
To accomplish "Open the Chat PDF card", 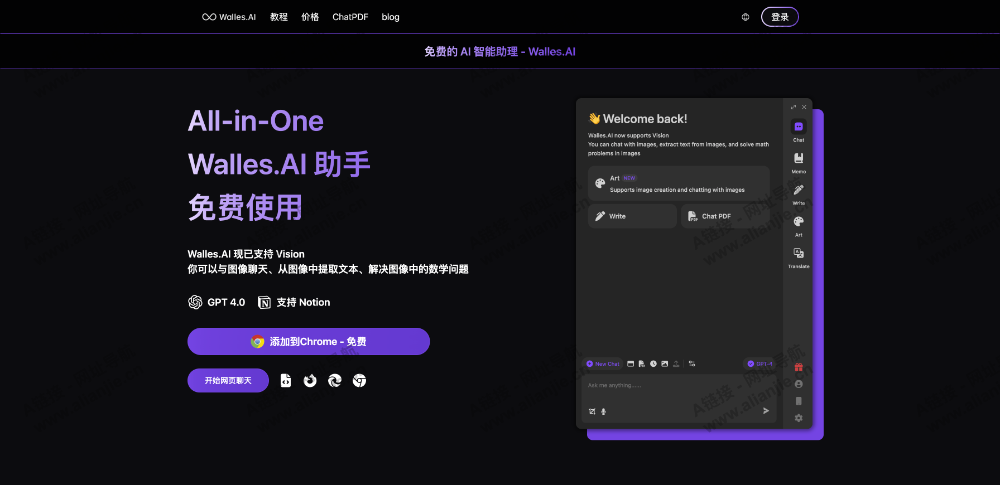I will (x=725, y=216).
